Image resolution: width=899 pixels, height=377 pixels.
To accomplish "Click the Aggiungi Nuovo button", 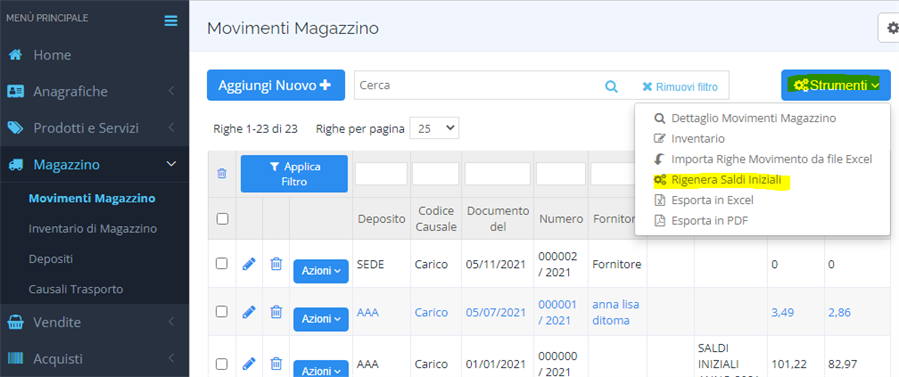I will pos(276,85).
